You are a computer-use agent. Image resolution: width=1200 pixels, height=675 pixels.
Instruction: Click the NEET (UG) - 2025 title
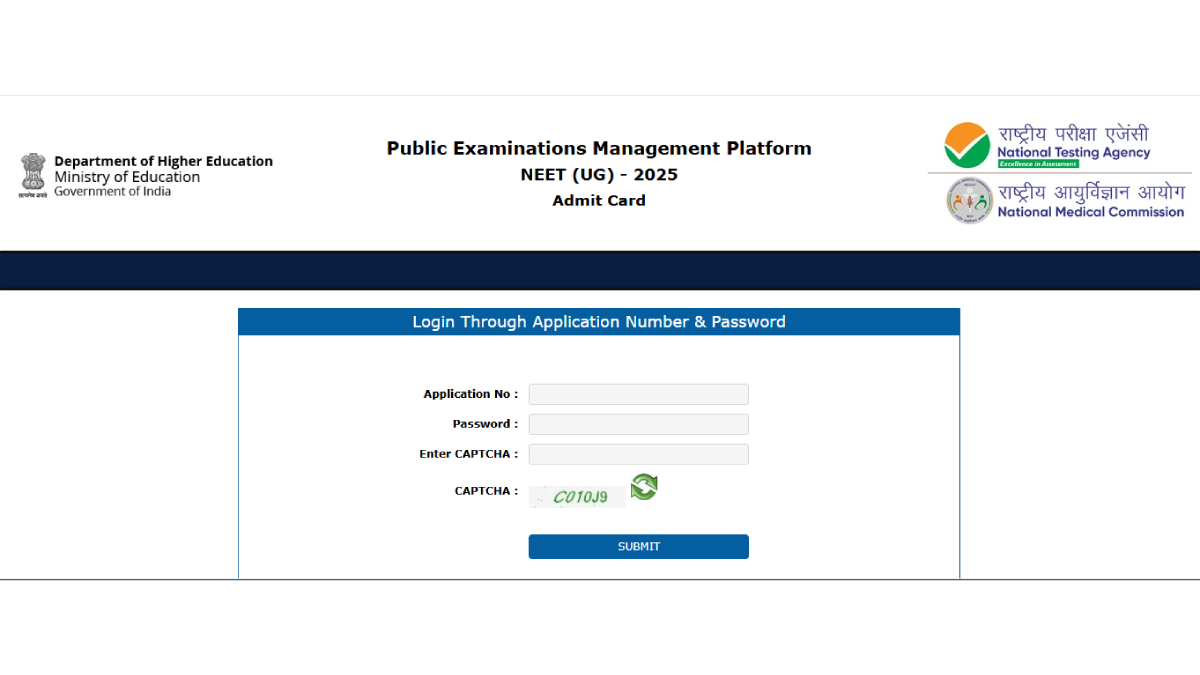pos(598,174)
